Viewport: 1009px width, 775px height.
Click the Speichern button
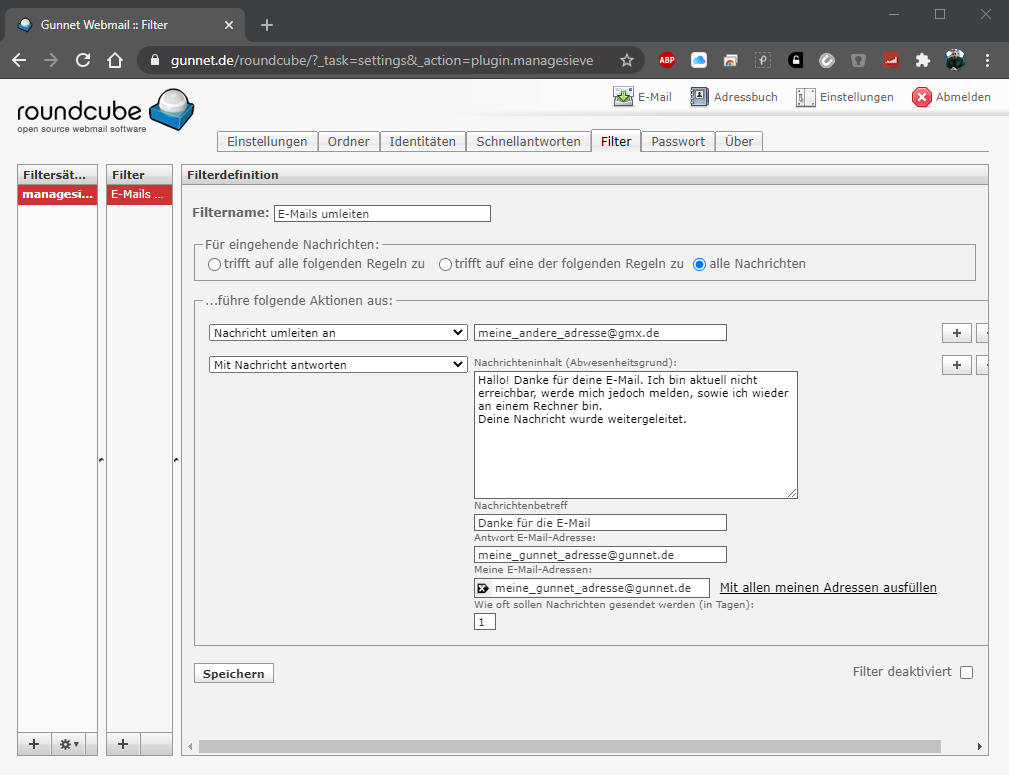tap(234, 673)
